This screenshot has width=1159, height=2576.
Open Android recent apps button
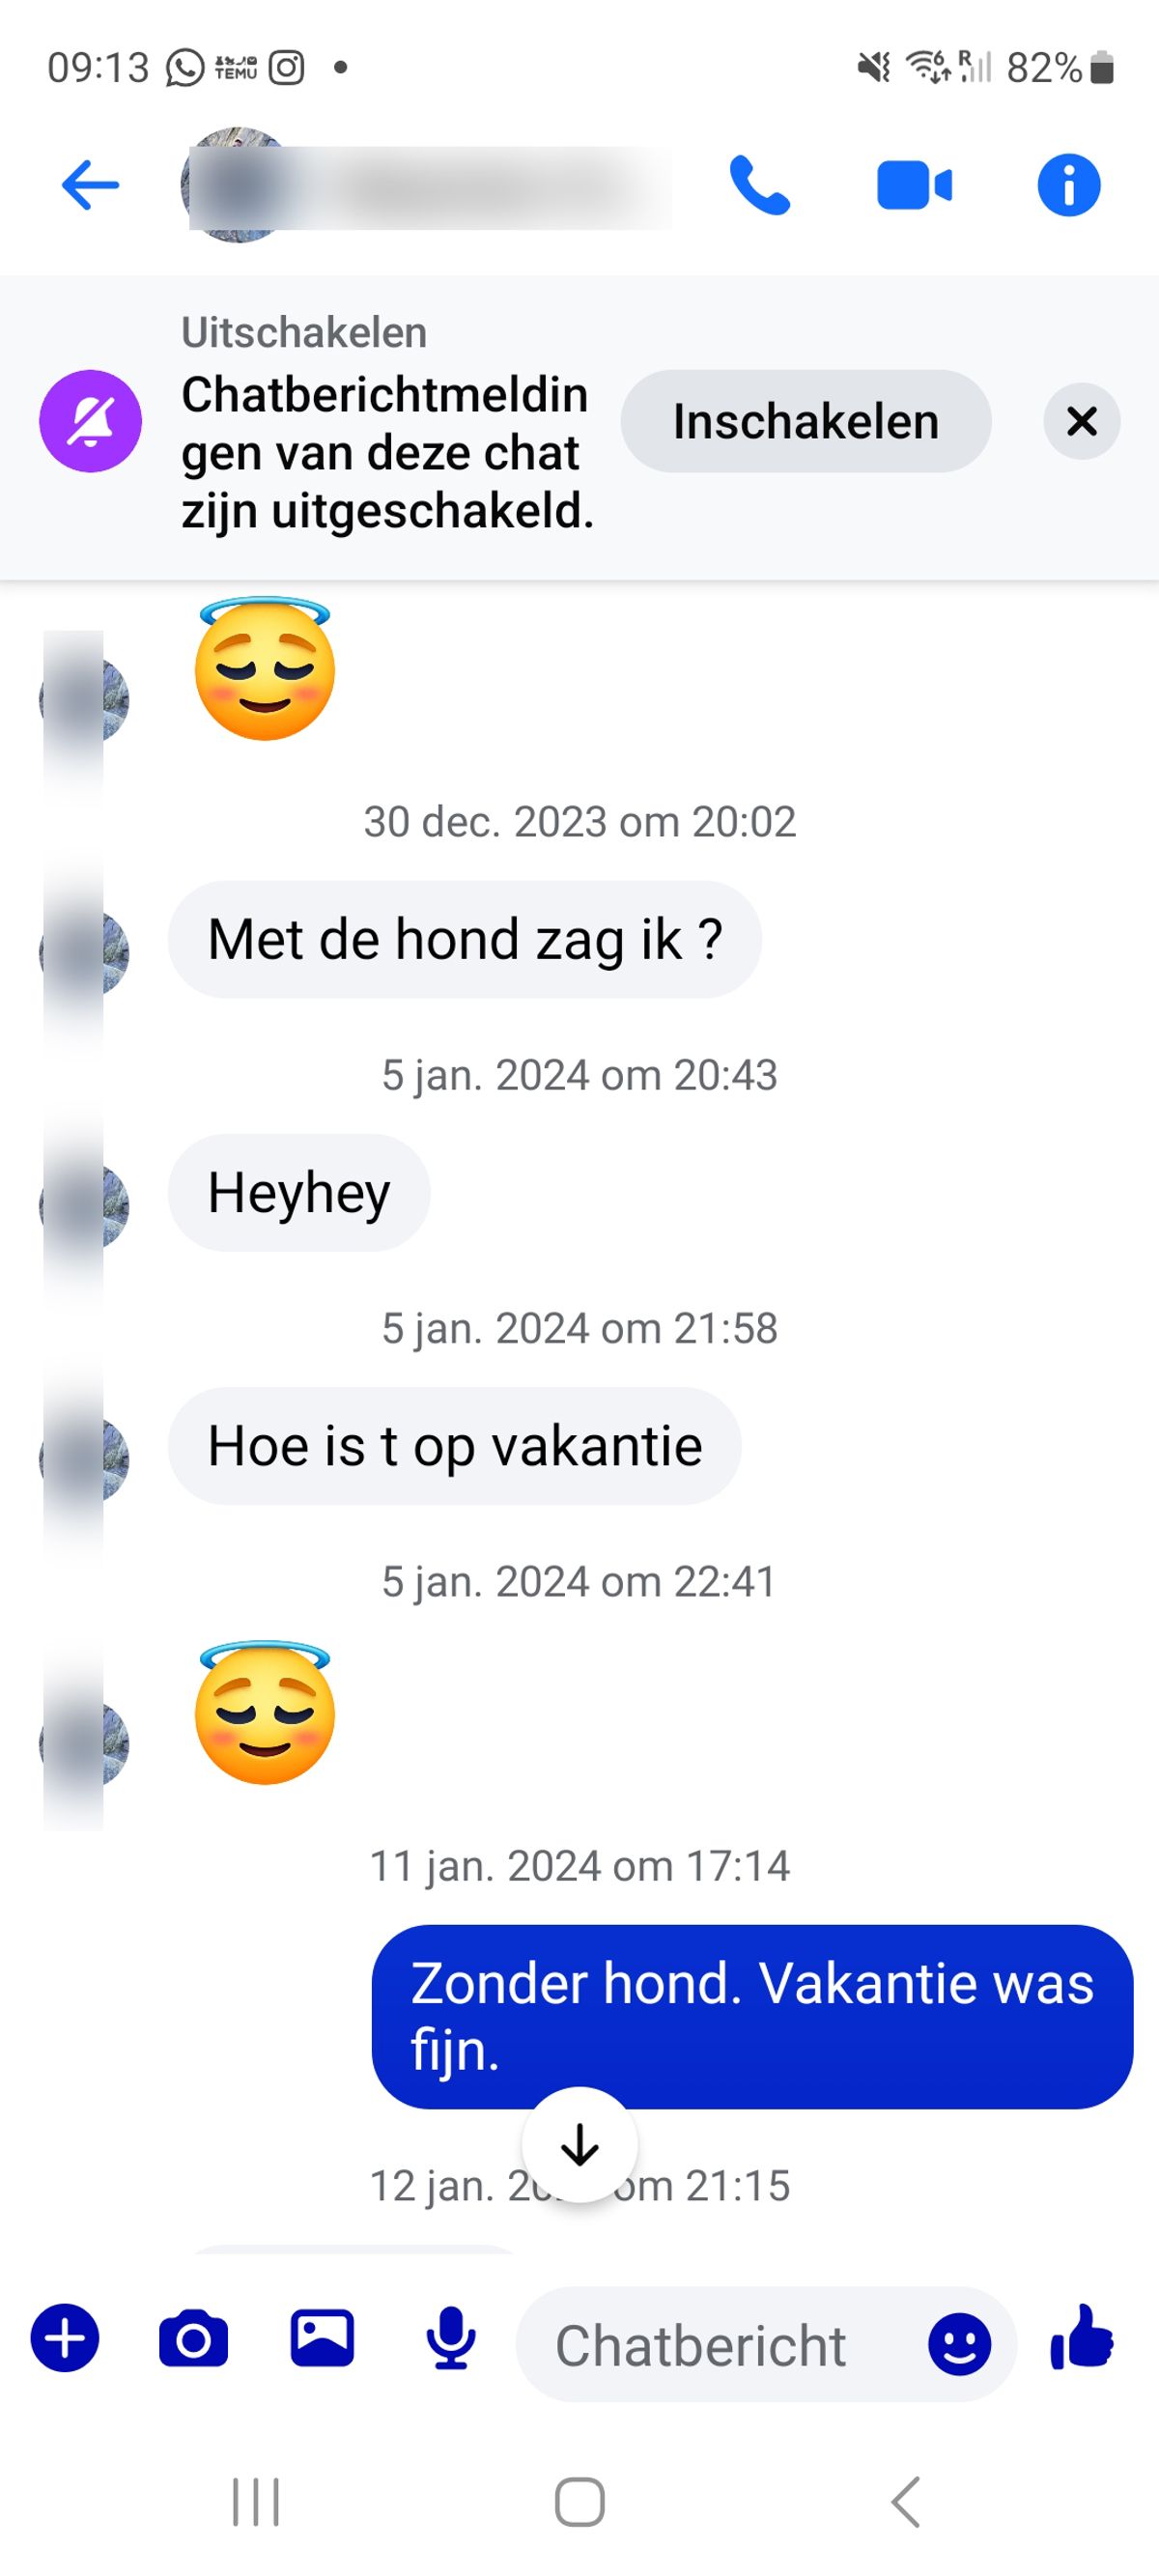(256, 2502)
